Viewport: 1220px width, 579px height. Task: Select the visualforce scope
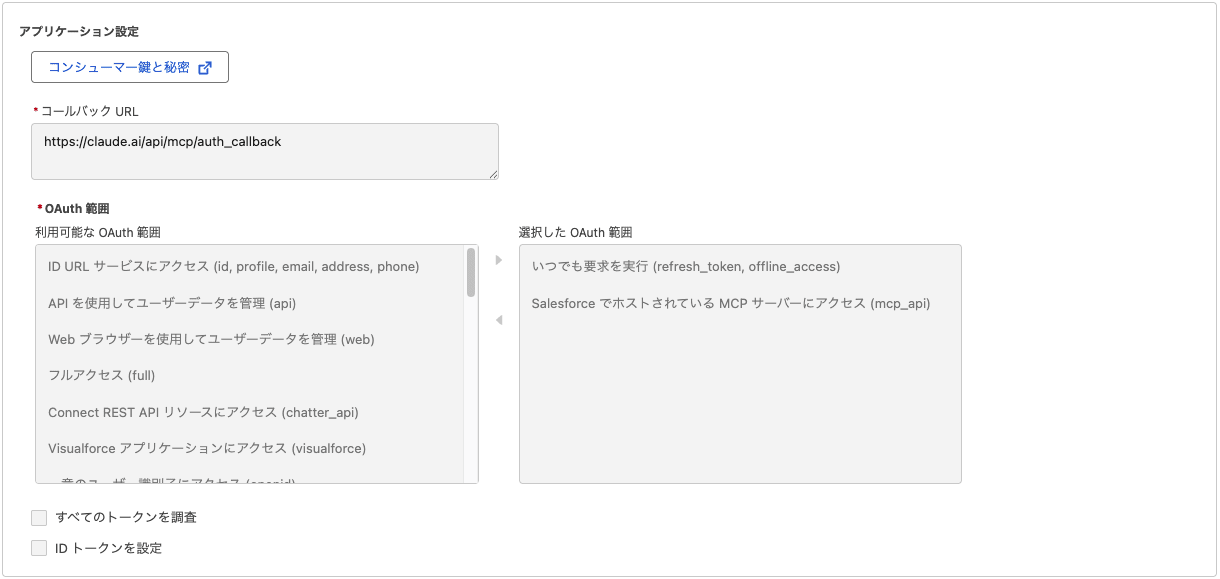point(207,448)
